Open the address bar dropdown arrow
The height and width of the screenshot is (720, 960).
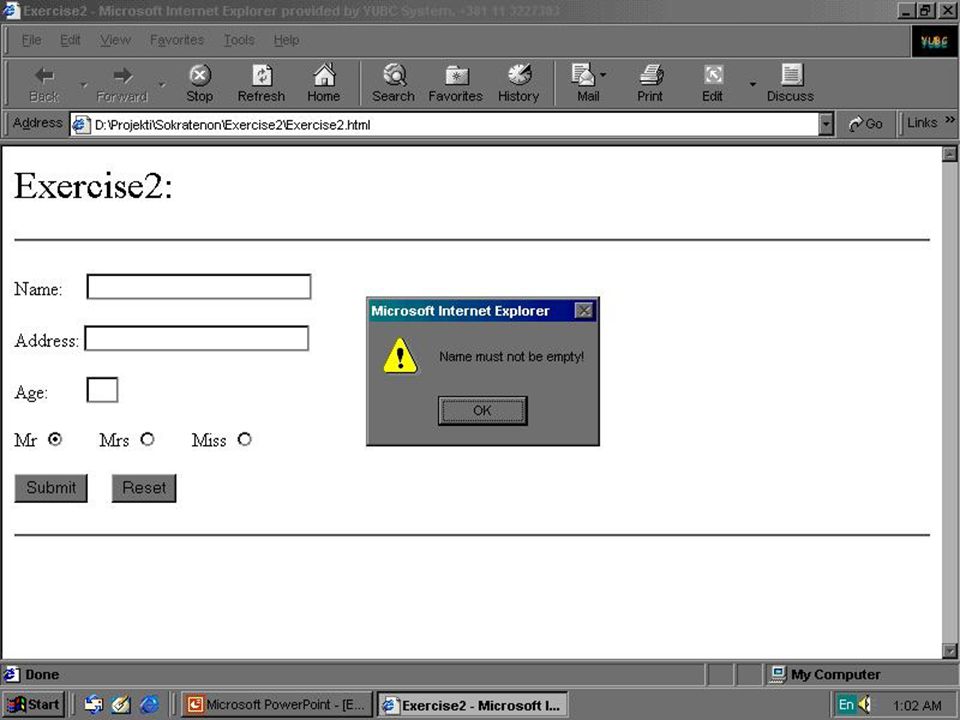click(x=826, y=125)
